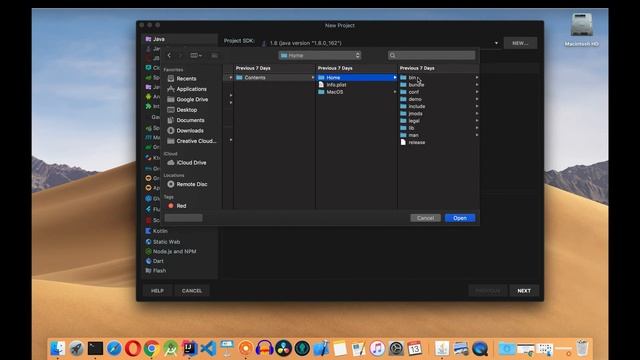The height and width of the screenshot is (360, 640).
Task: Open Launchpad from the dock
Action: 76,349
